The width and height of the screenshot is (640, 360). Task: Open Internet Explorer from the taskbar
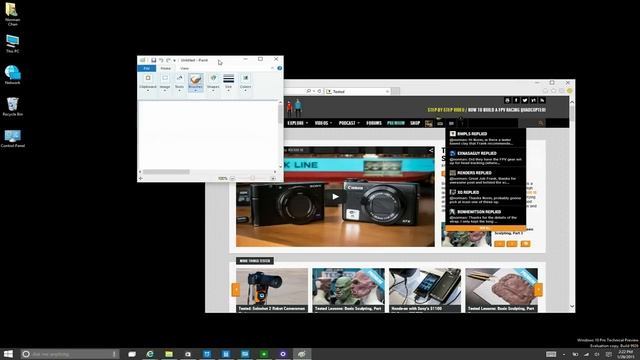150,354
